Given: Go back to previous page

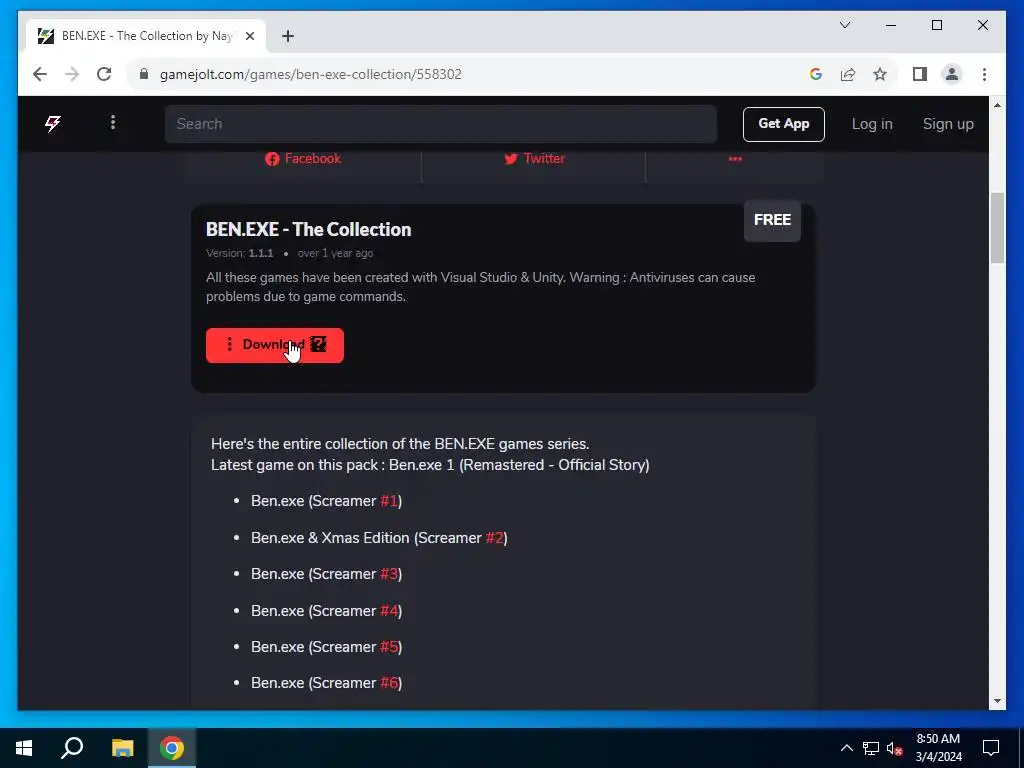Looking at the screenshot, I should point(40,74).
